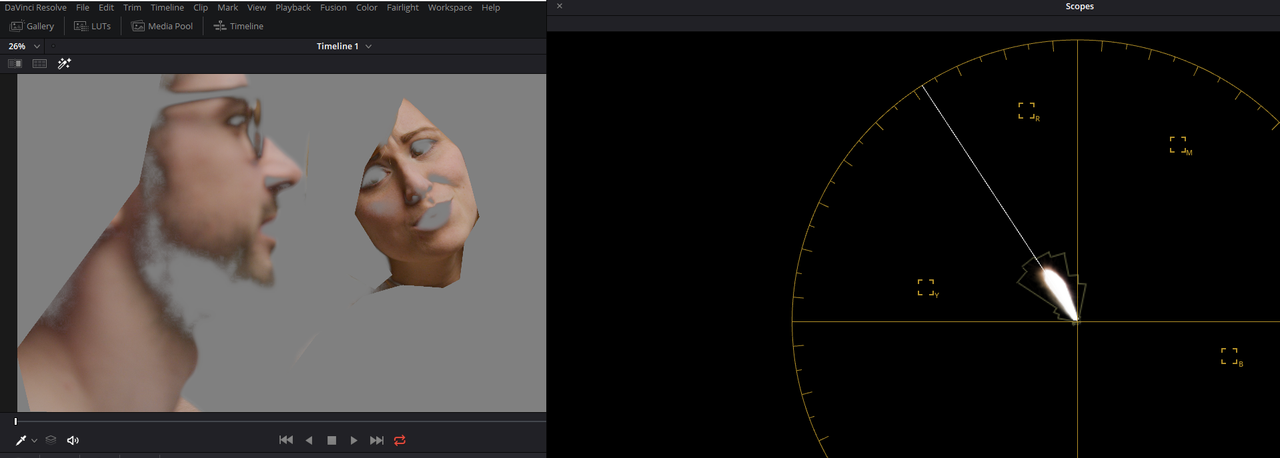Click the R target on the vectorscope
The width and height of the screenshot is (1280, 458).
(x=1027, y=111)
